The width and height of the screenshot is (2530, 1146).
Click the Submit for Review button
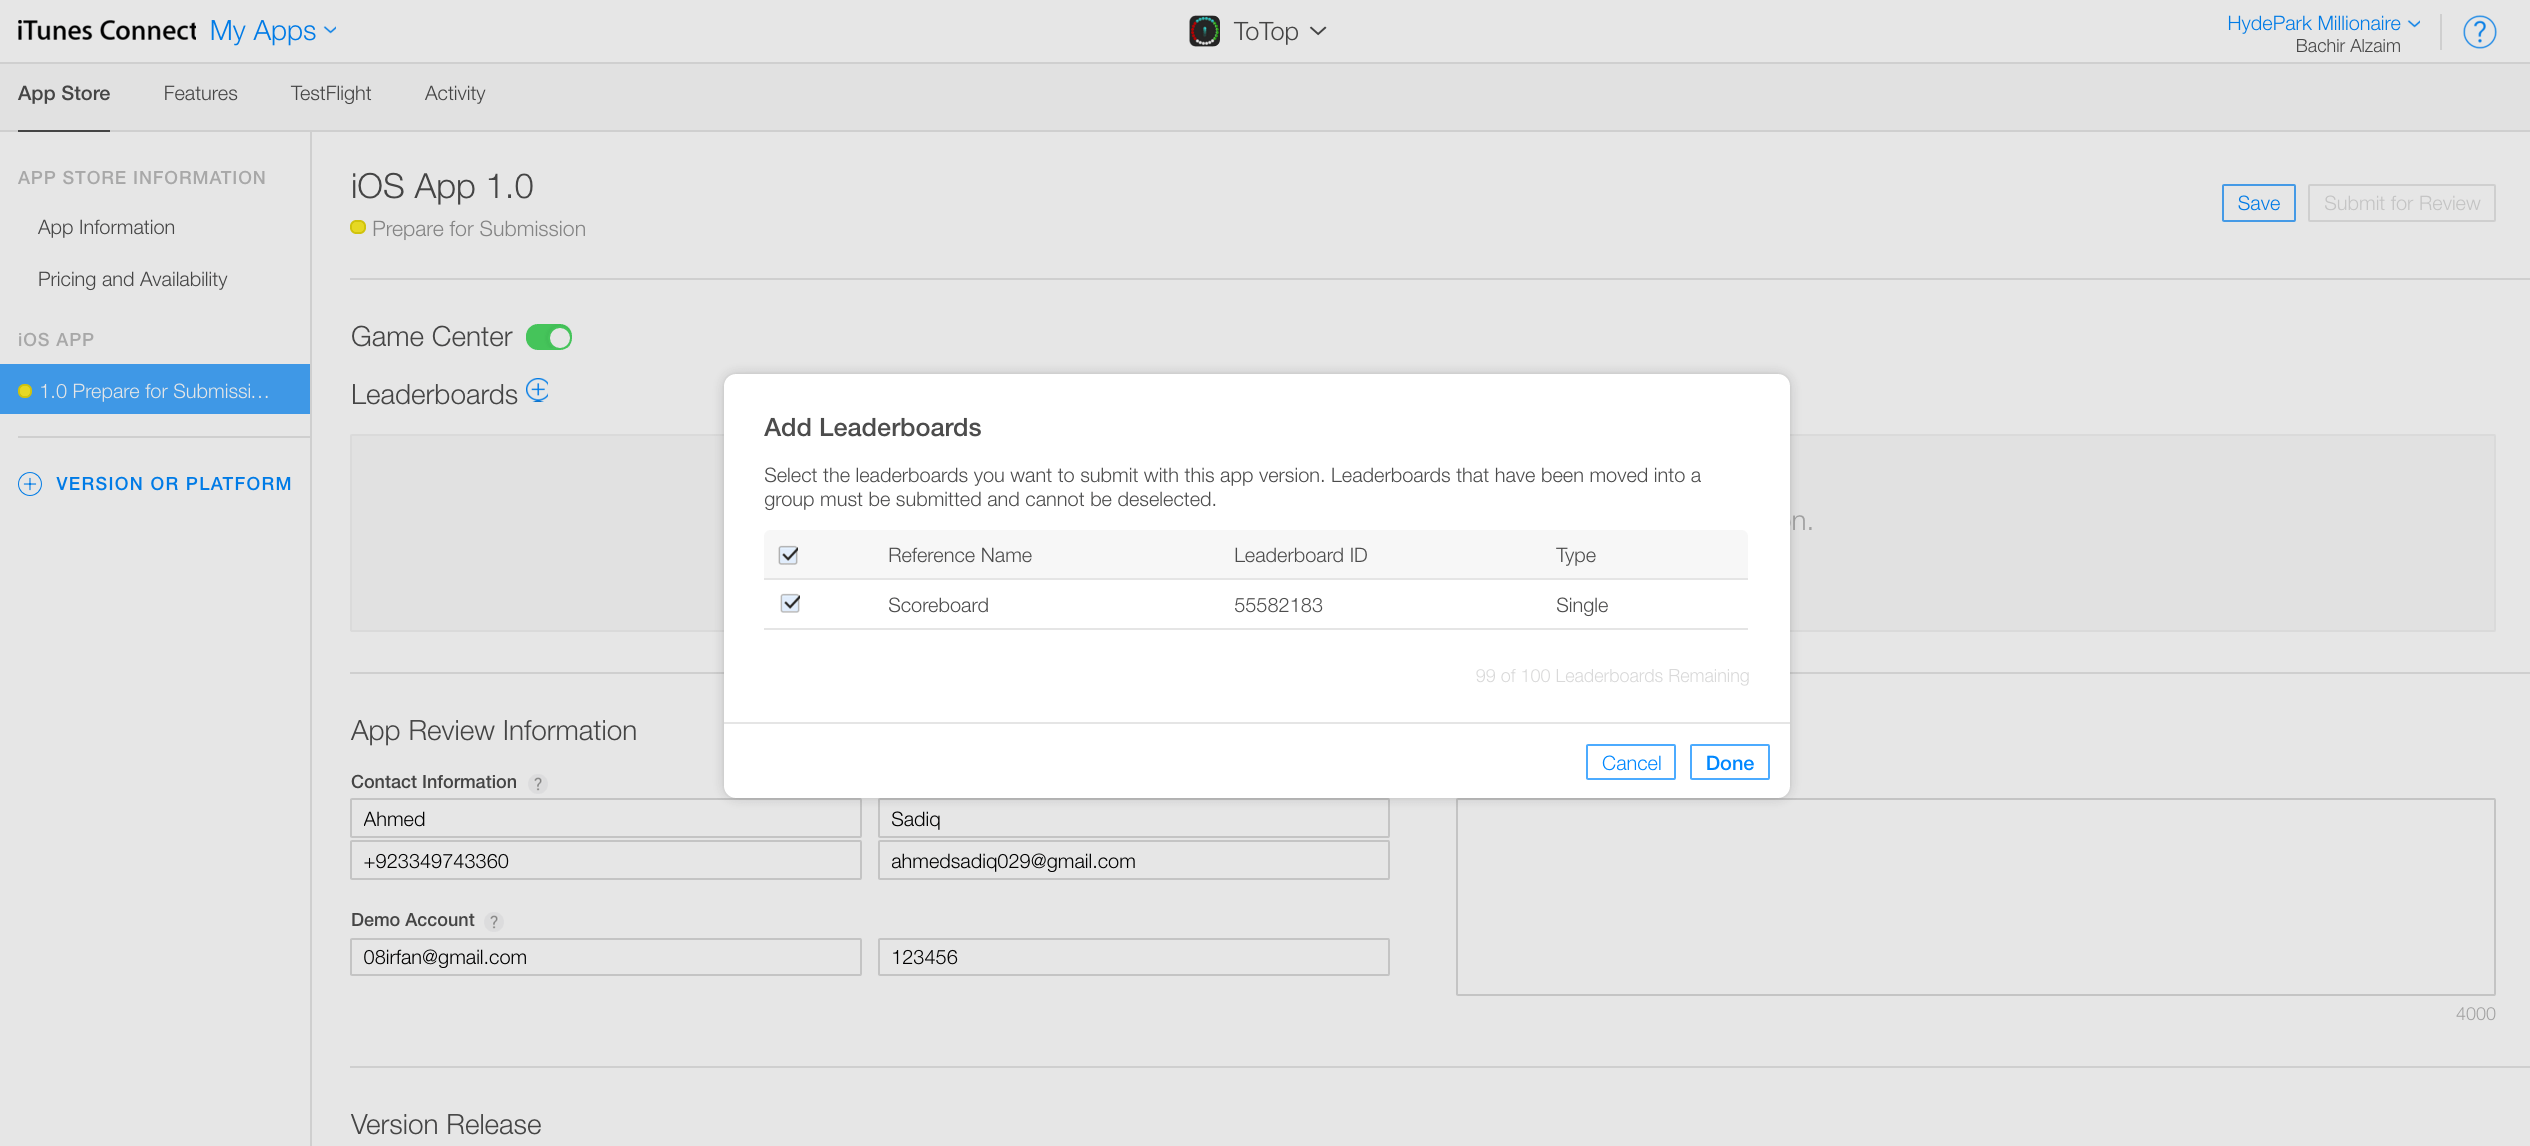coord(2401,203)
